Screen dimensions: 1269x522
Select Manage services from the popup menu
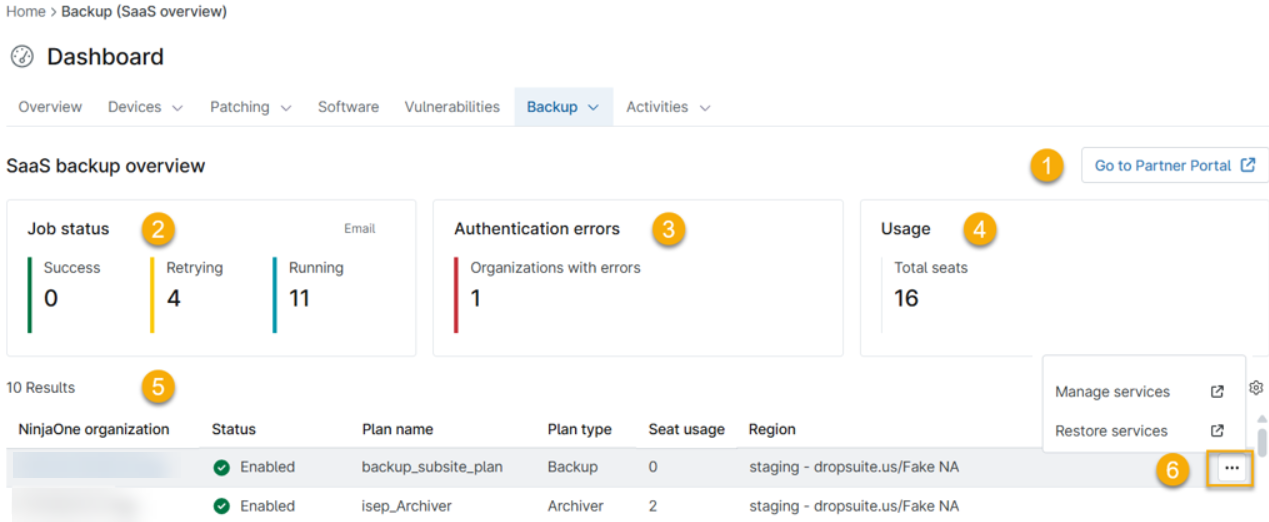click(1112, 392)
